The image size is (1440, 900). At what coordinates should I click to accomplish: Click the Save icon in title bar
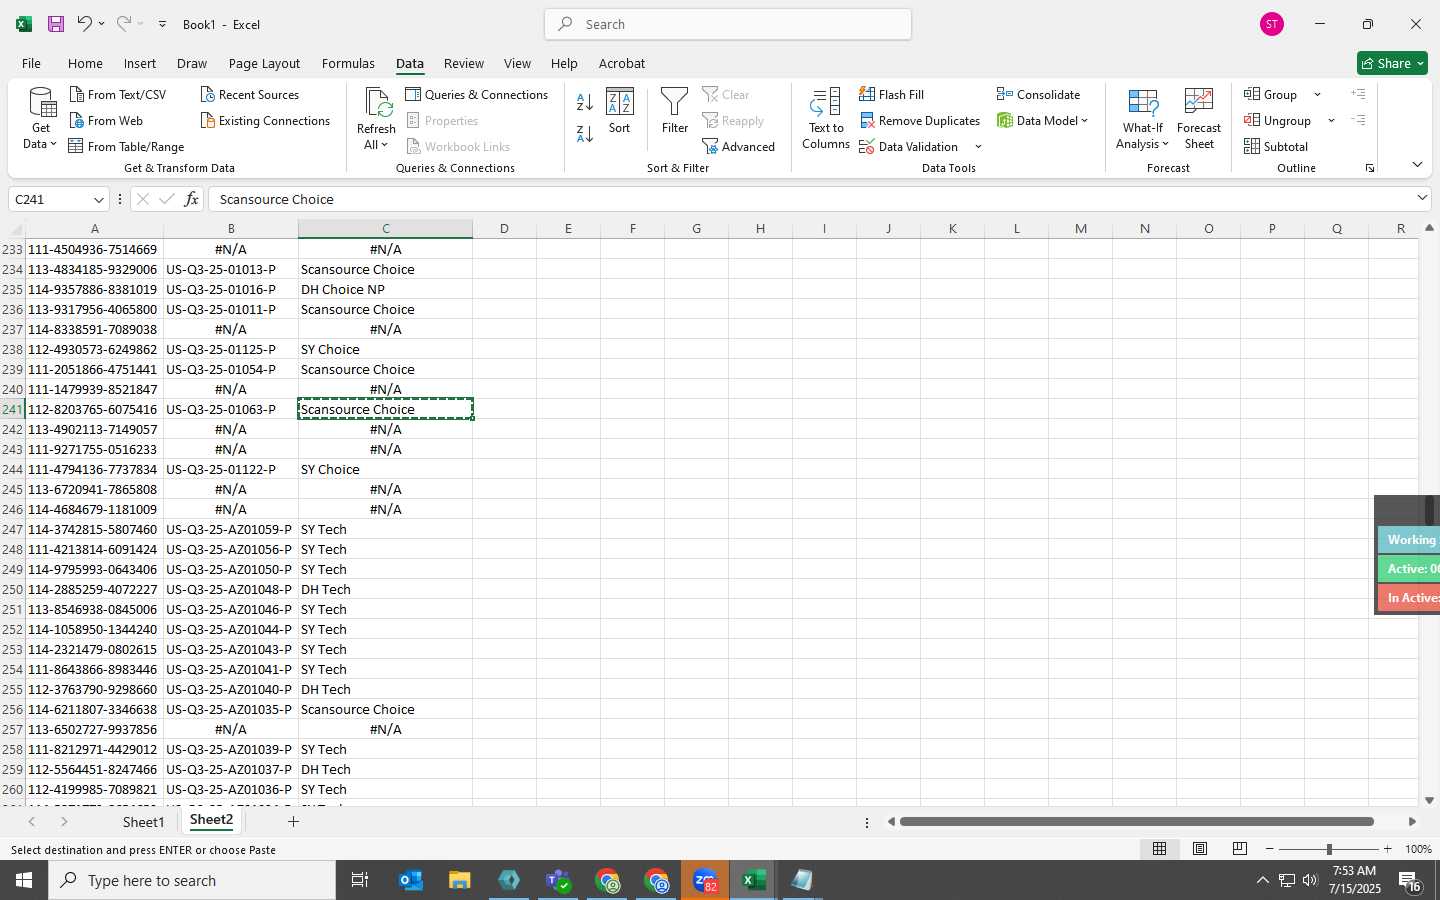coord(56,24)
